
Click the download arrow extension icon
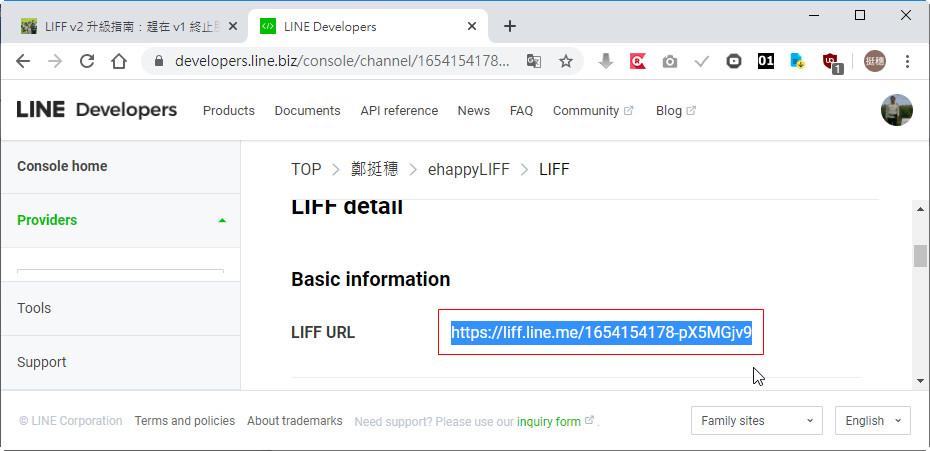point(606,61)
